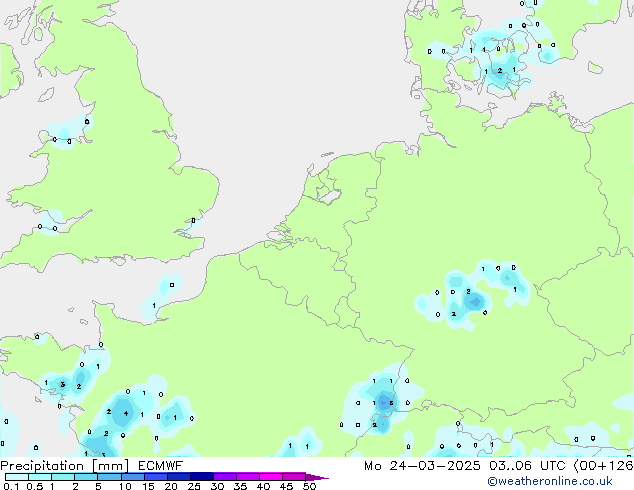Select the legend swatch between 0.5 and 1
Screen dimensions: 634x490
40,477
